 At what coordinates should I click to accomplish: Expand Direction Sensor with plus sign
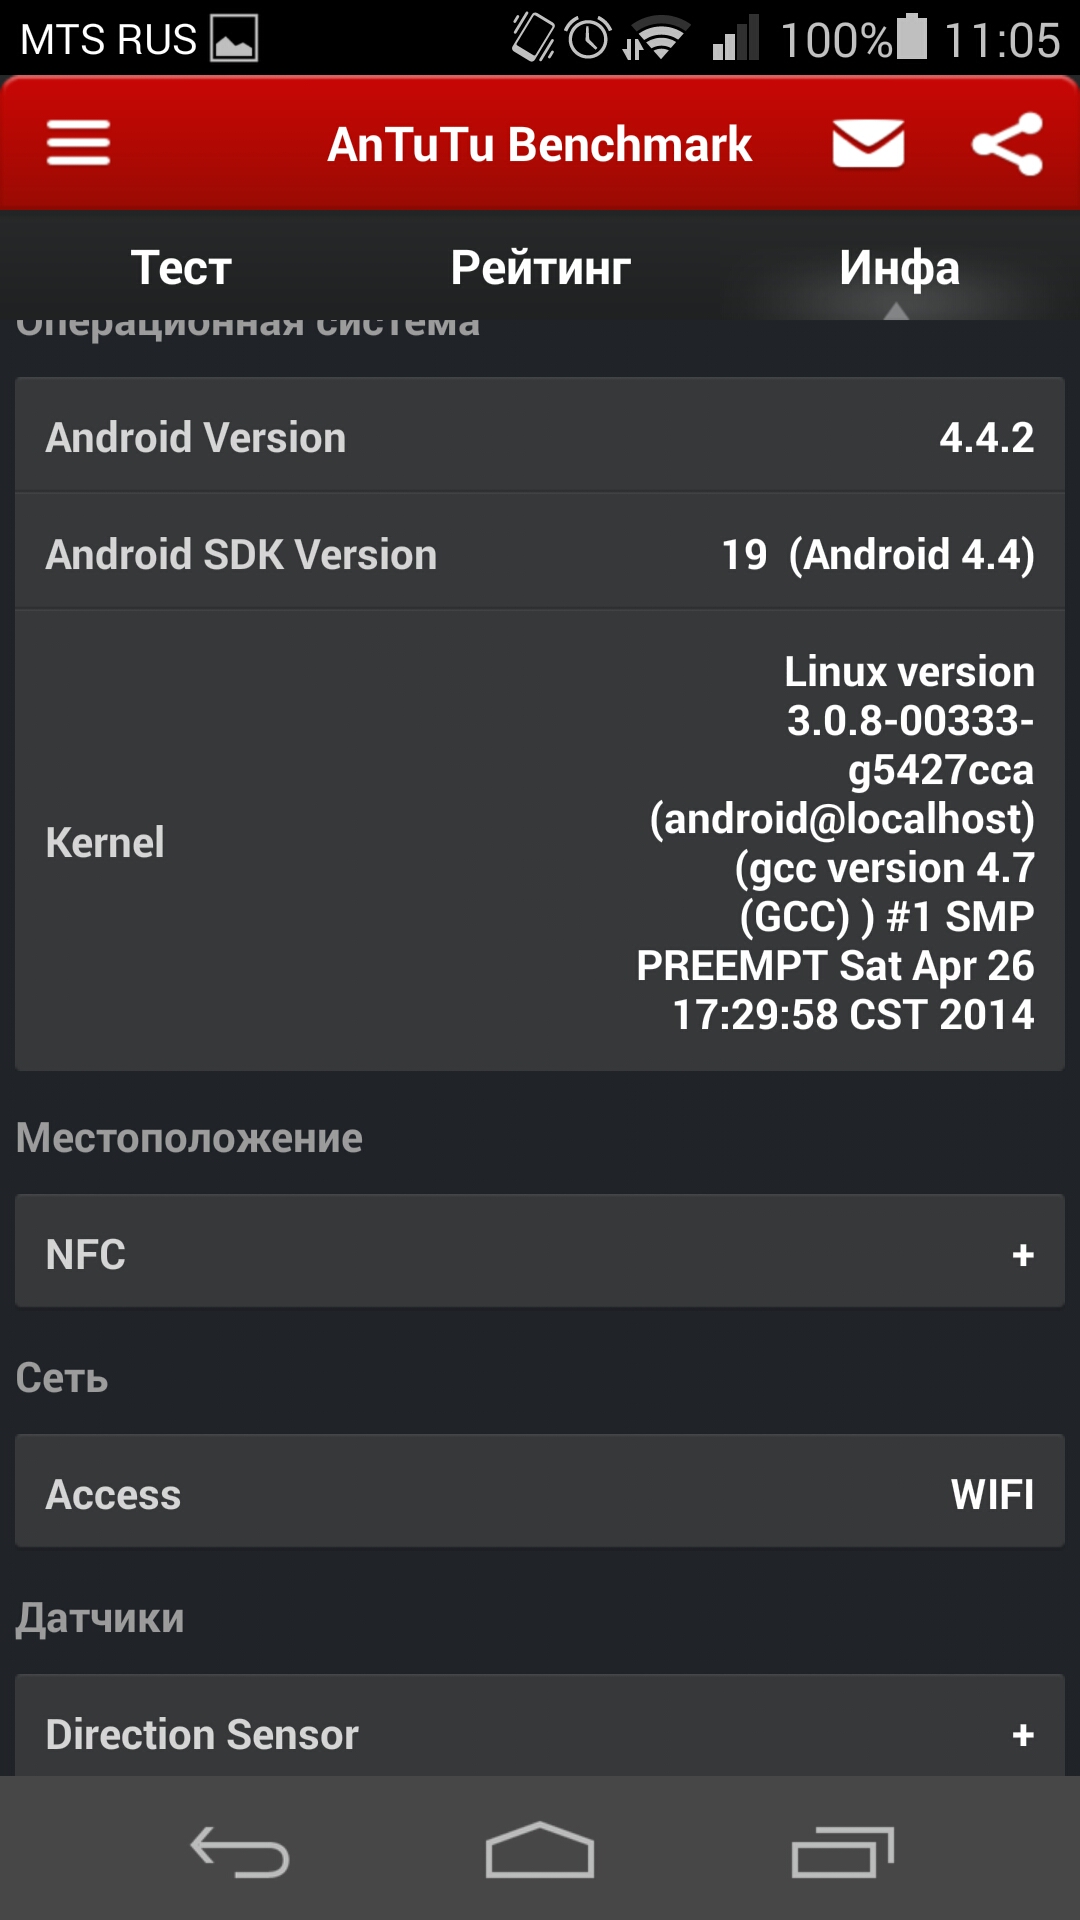pyautogui.click(x=1022, y=1735)
